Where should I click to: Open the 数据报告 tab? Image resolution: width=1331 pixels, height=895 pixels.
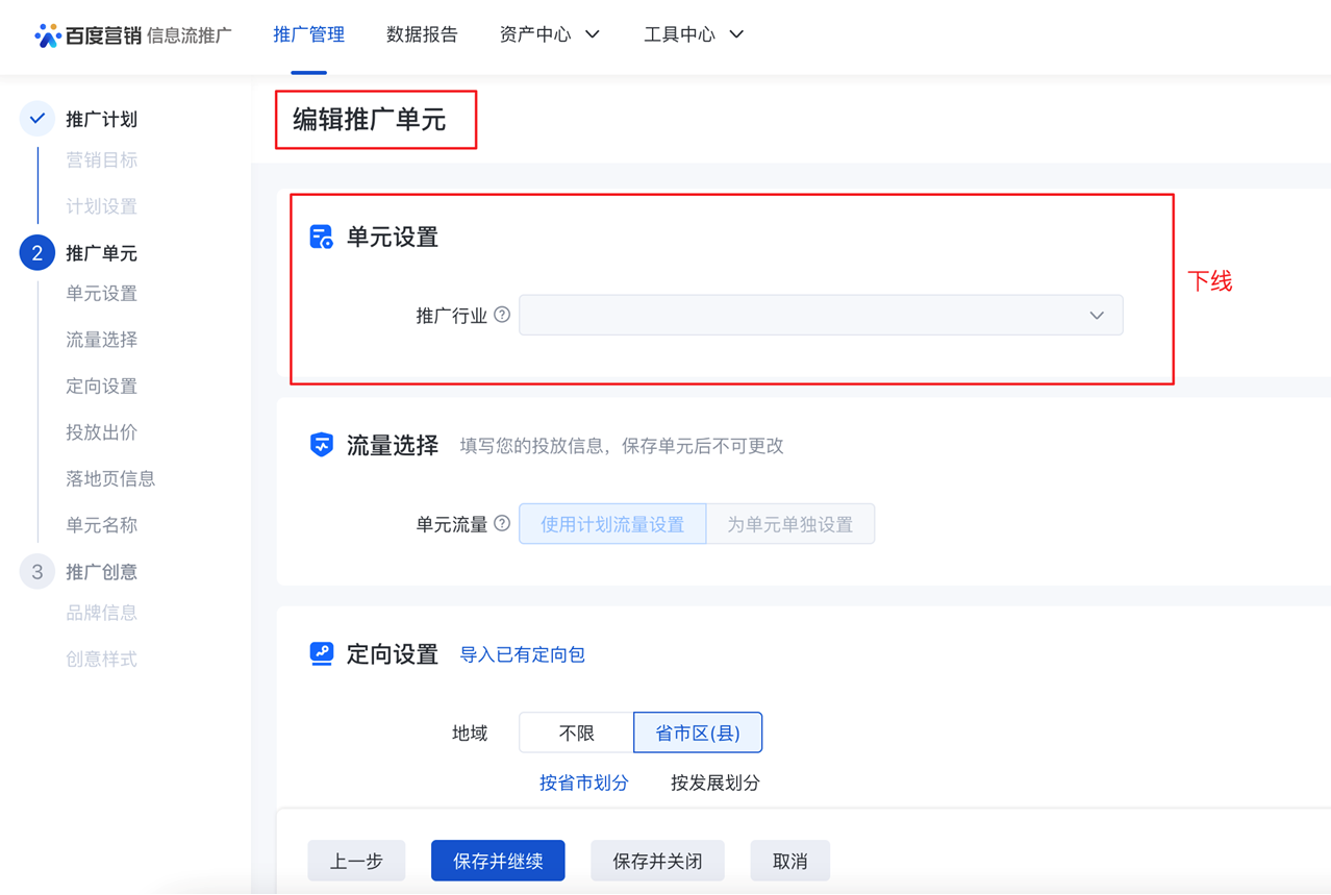[422, 35]
